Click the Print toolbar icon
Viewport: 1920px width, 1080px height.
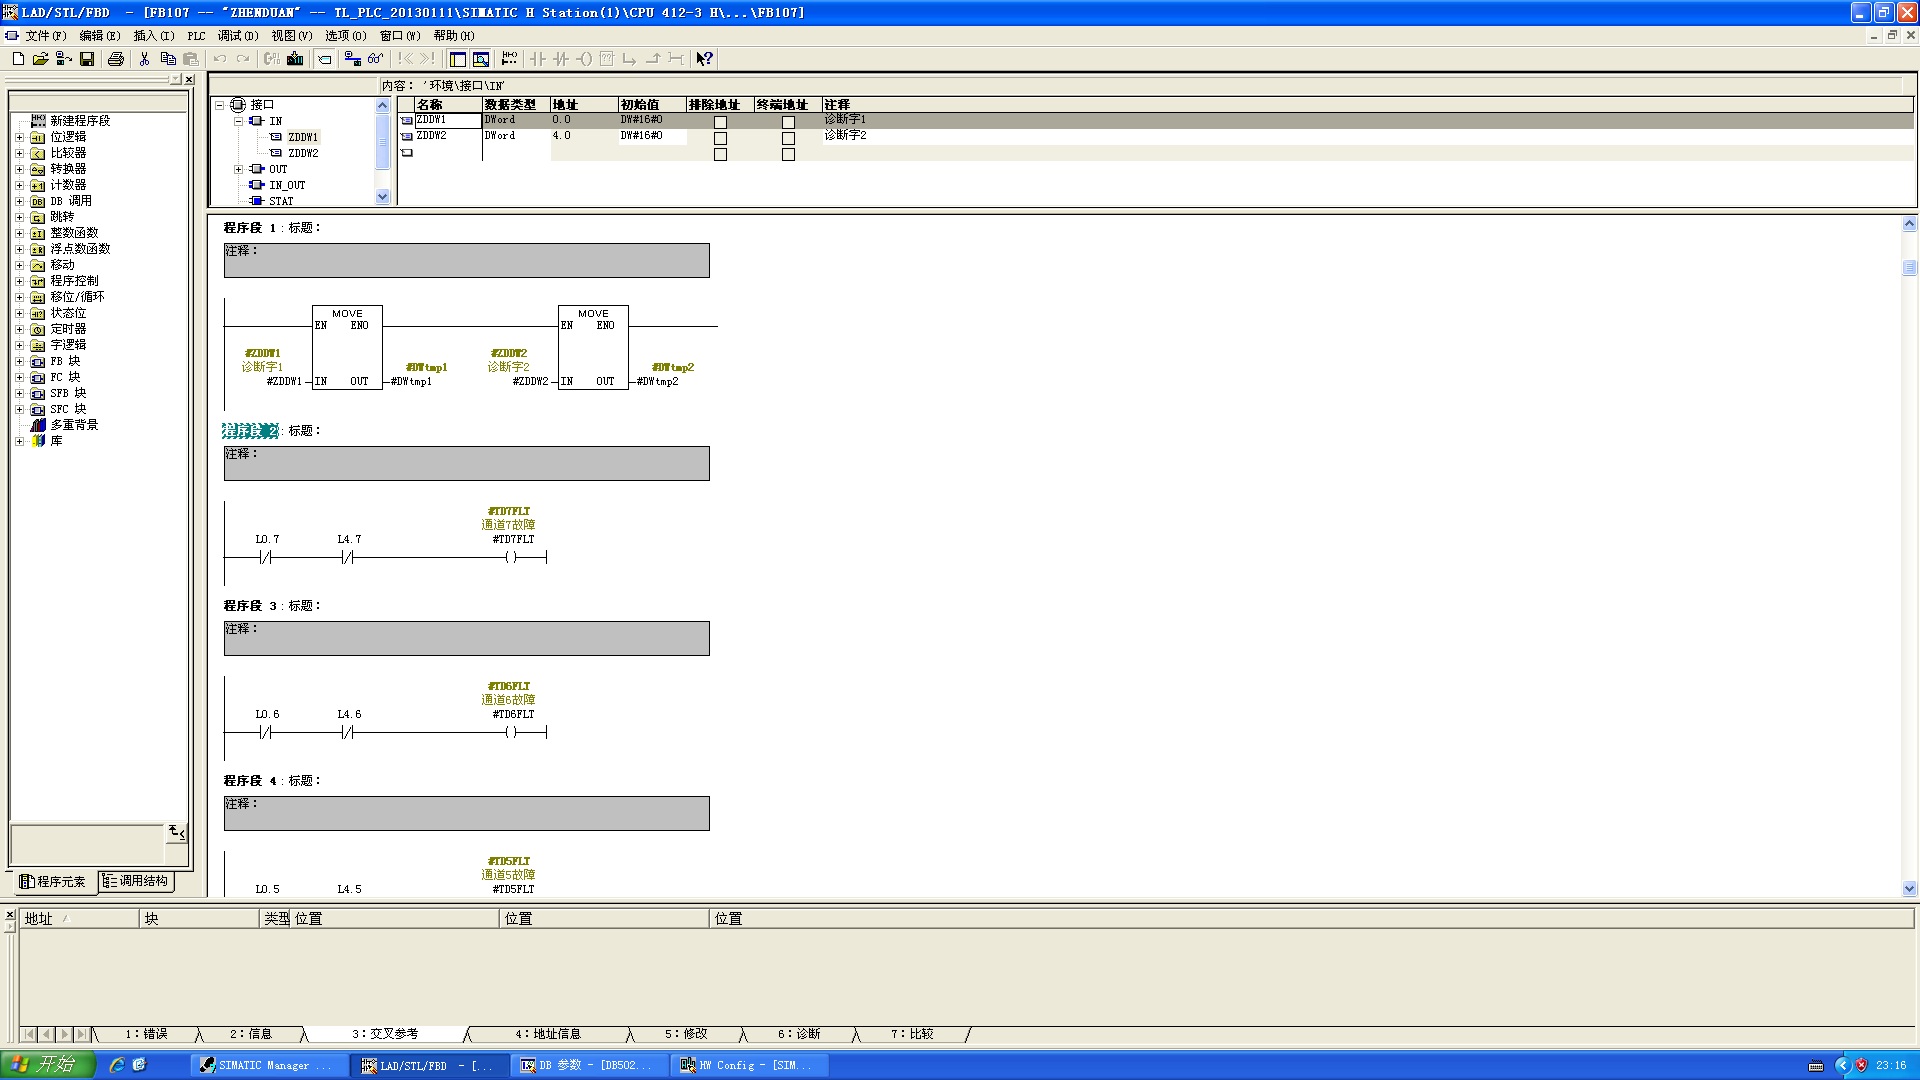pyautogui.click(x=116, y=59)
